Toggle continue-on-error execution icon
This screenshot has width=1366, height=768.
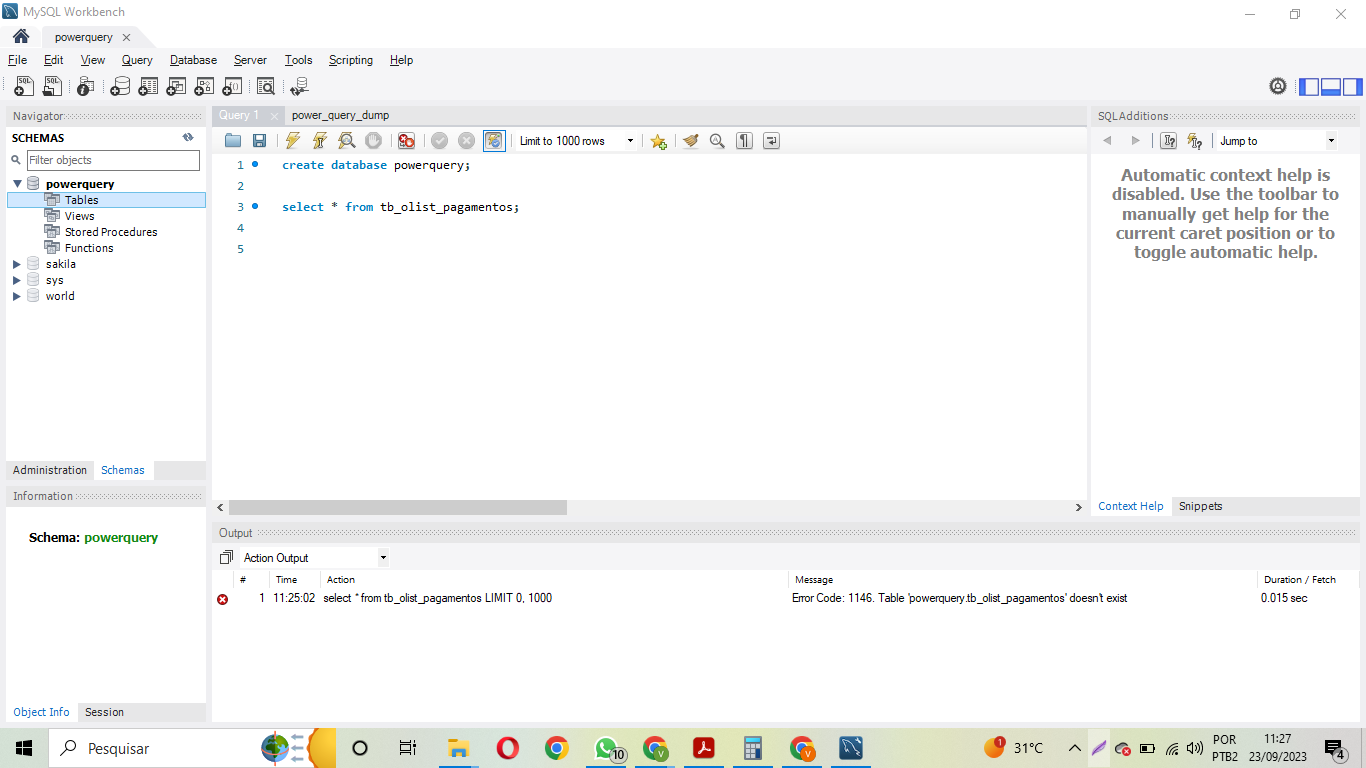pos(406,141)
